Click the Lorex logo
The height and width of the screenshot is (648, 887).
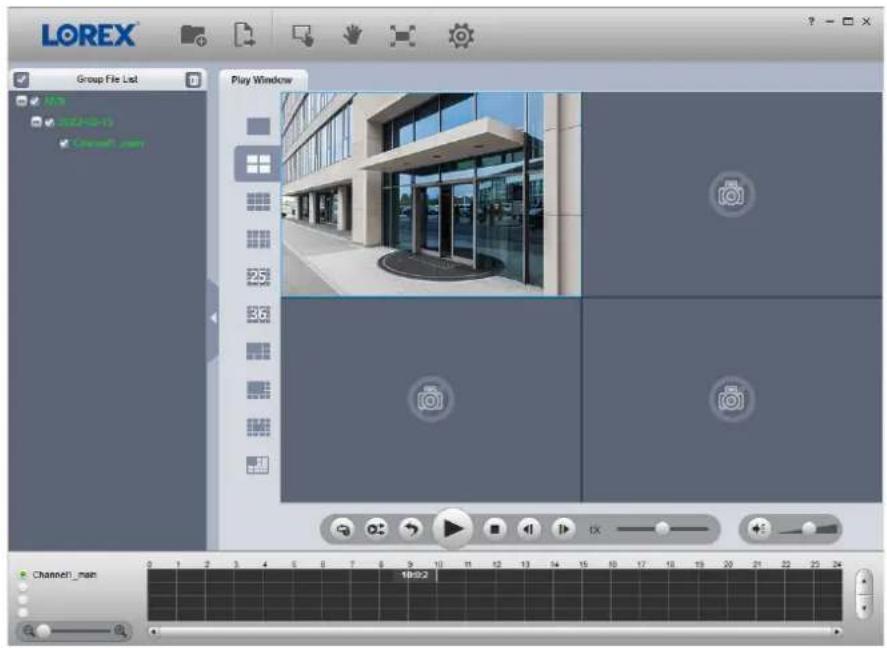89,35
